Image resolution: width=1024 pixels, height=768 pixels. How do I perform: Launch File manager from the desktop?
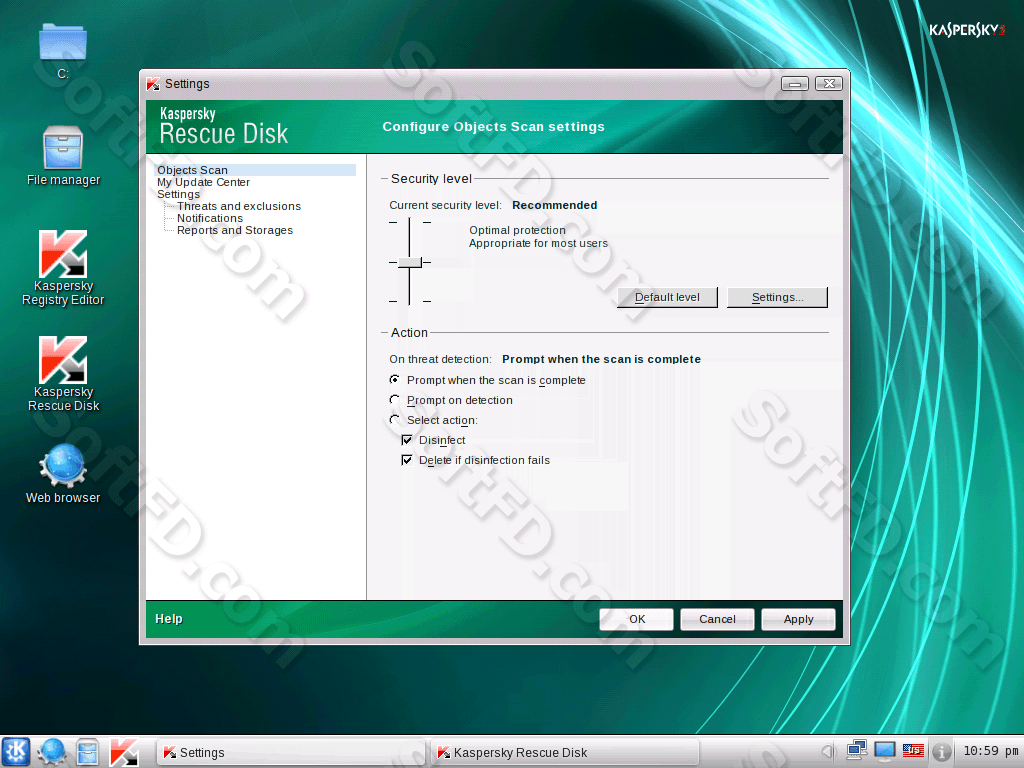tap(63, 156)
